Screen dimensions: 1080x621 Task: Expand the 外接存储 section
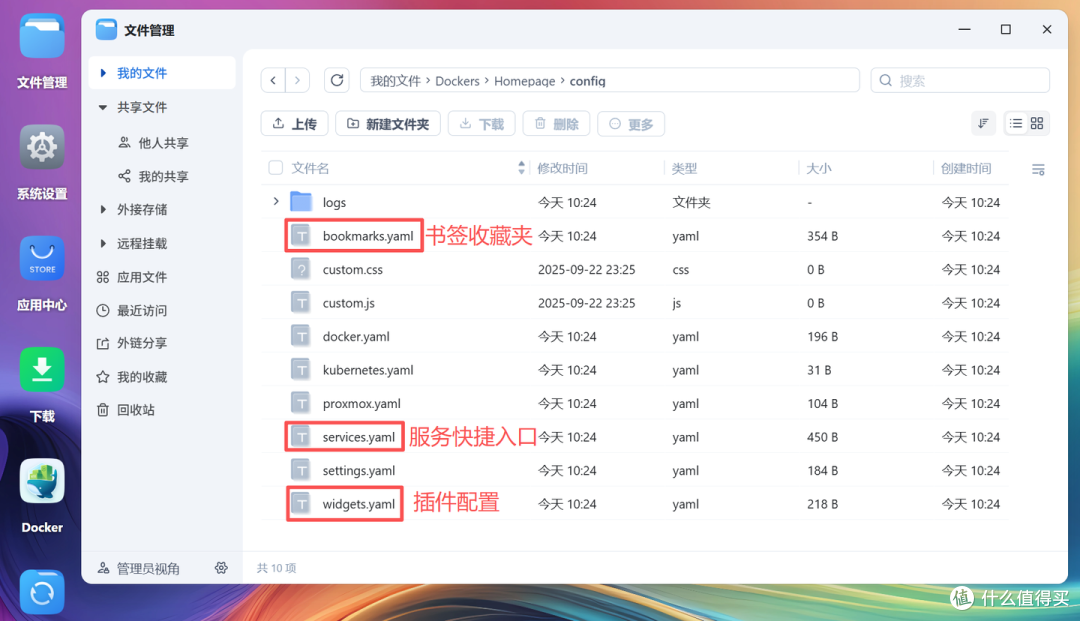(x=103, y=209)
